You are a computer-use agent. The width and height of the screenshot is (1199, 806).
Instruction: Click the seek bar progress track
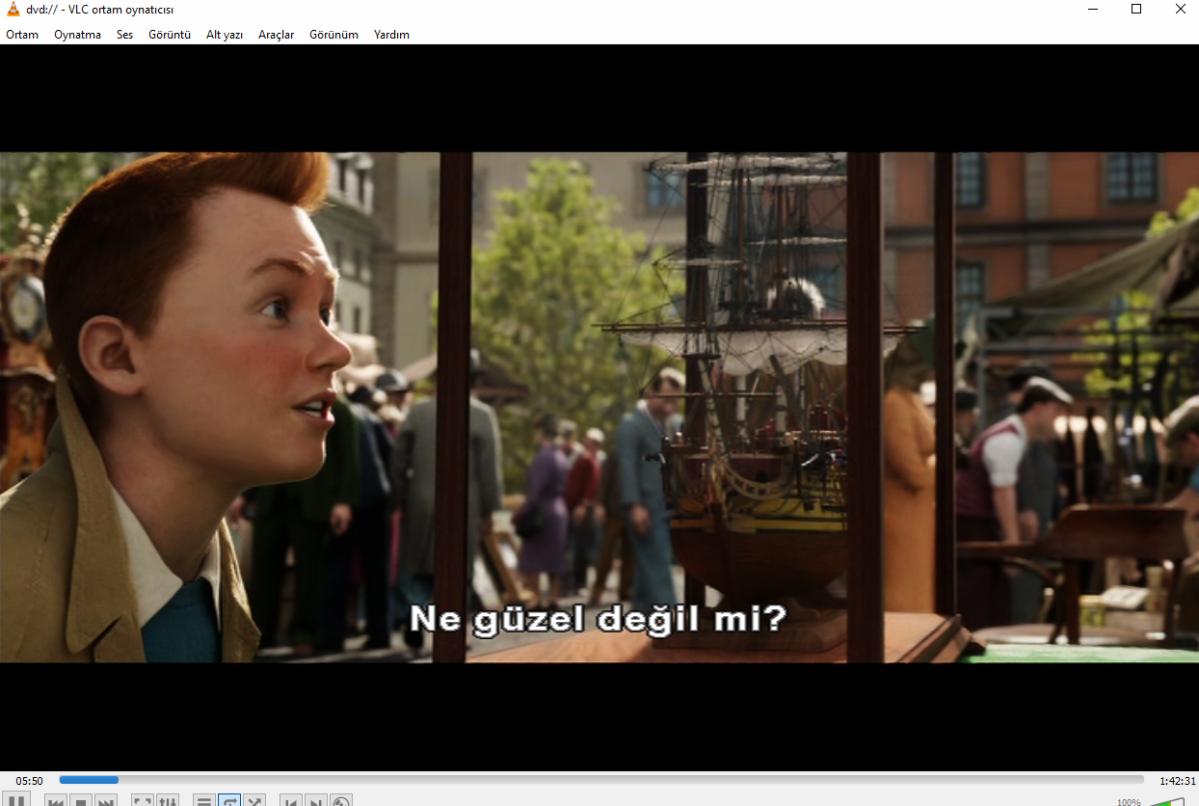coord(601,780)
